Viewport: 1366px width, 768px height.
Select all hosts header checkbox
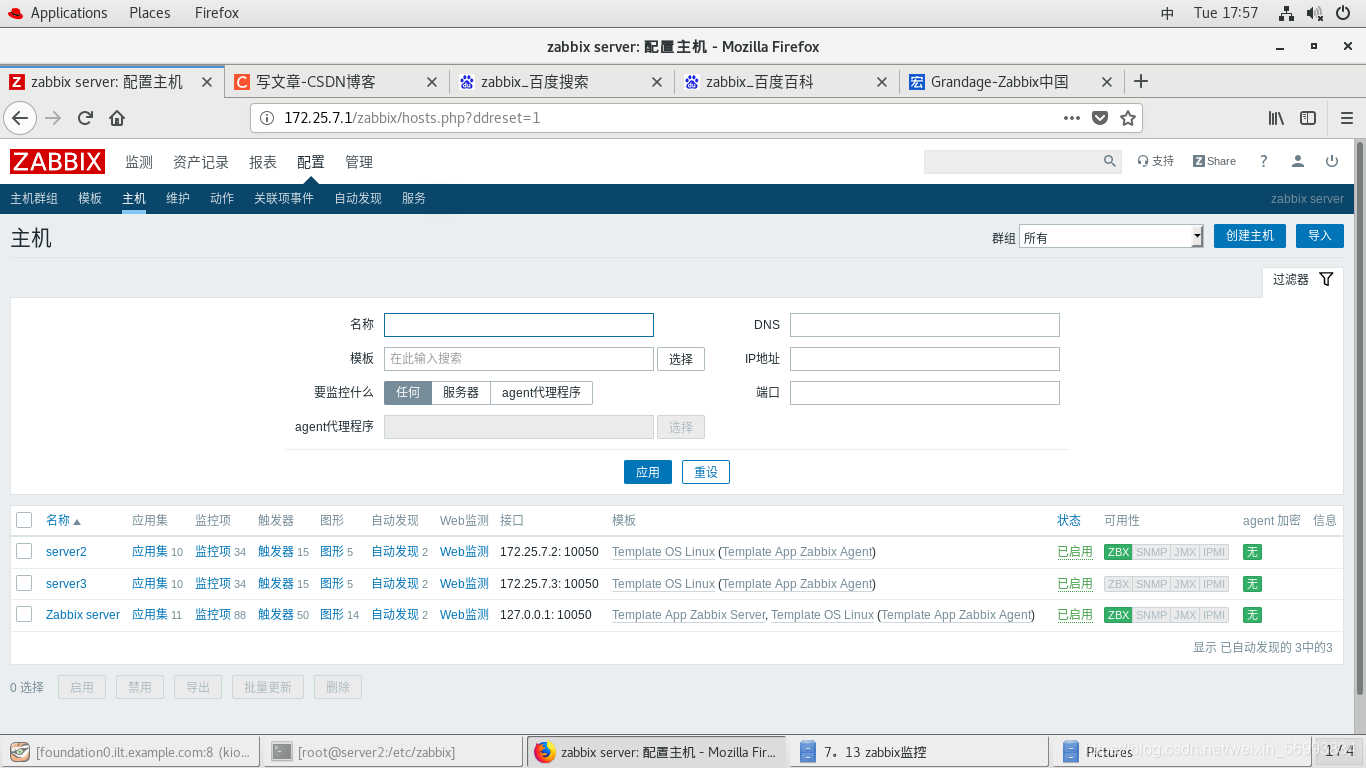(x=24, y=520)
